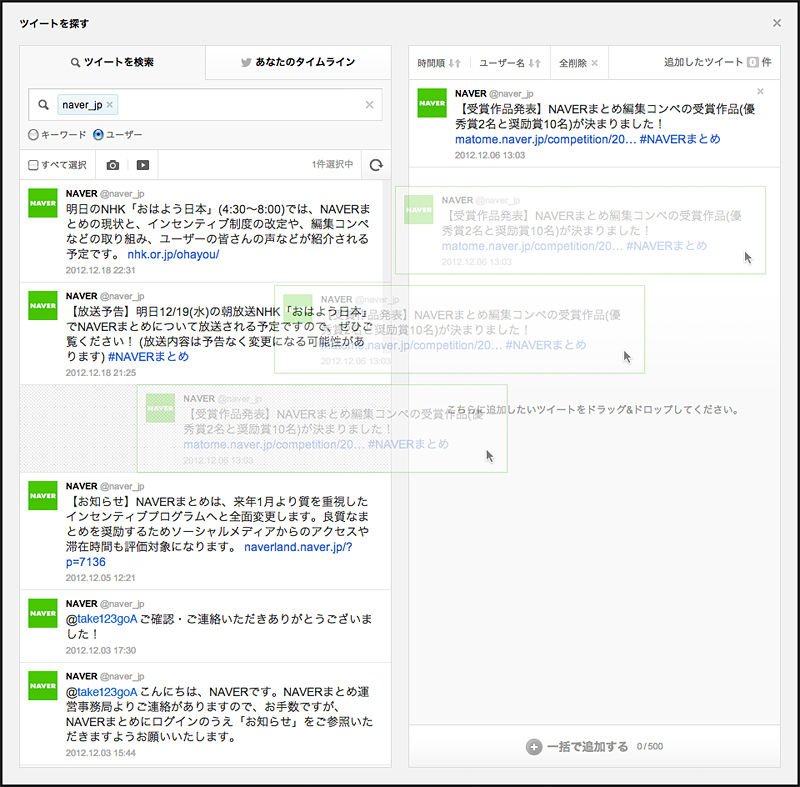
Task: Close the ツイートを探す dialog
Action: (x=777, y=23)
